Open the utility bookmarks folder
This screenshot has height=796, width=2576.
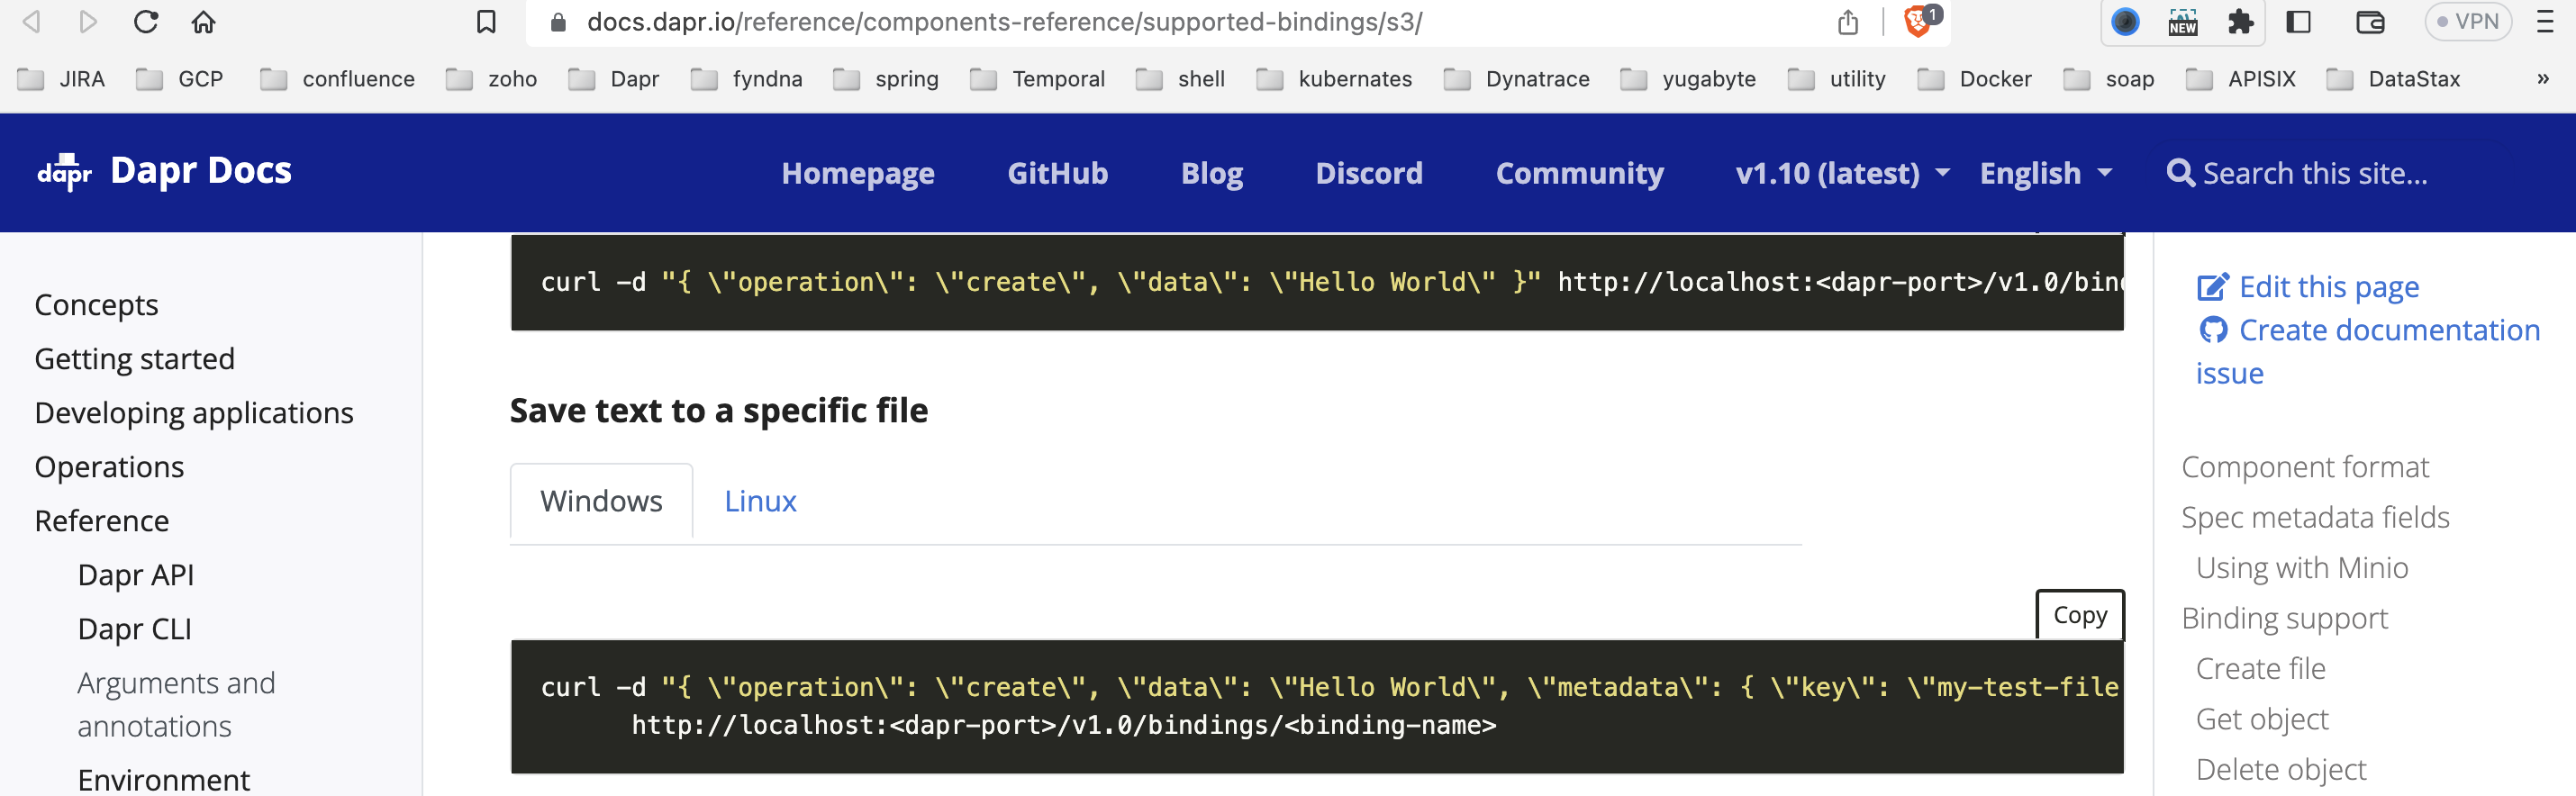click(1837, 79)
